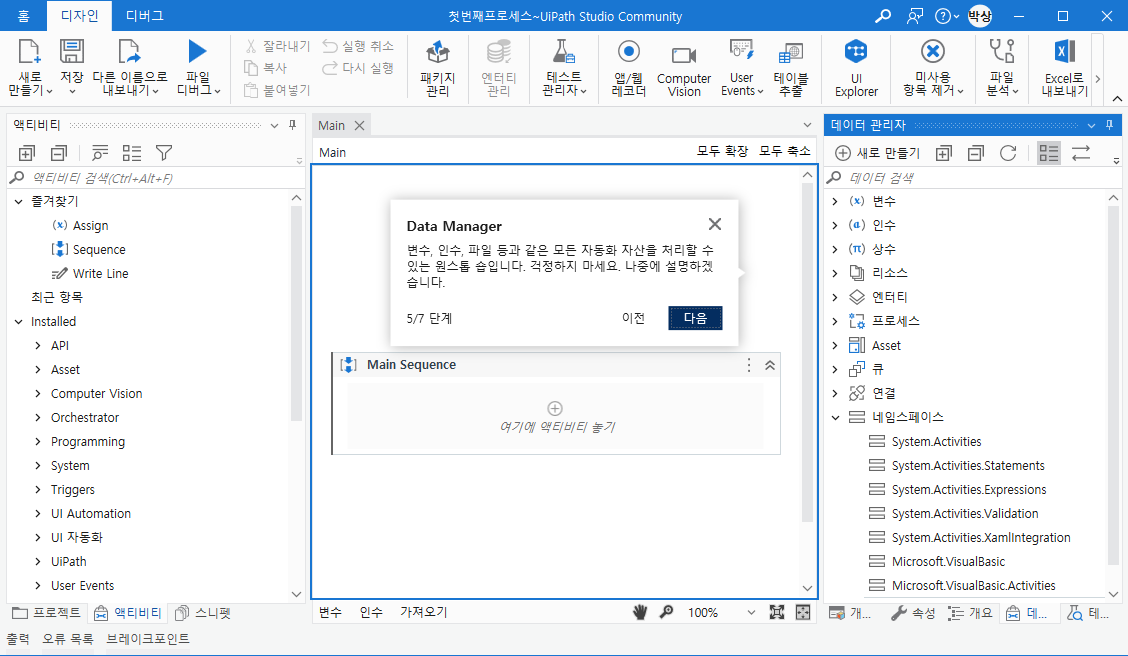Open the zoom 100% dropdown
The width and height of the screenshot is (1128, 656).
751,612
